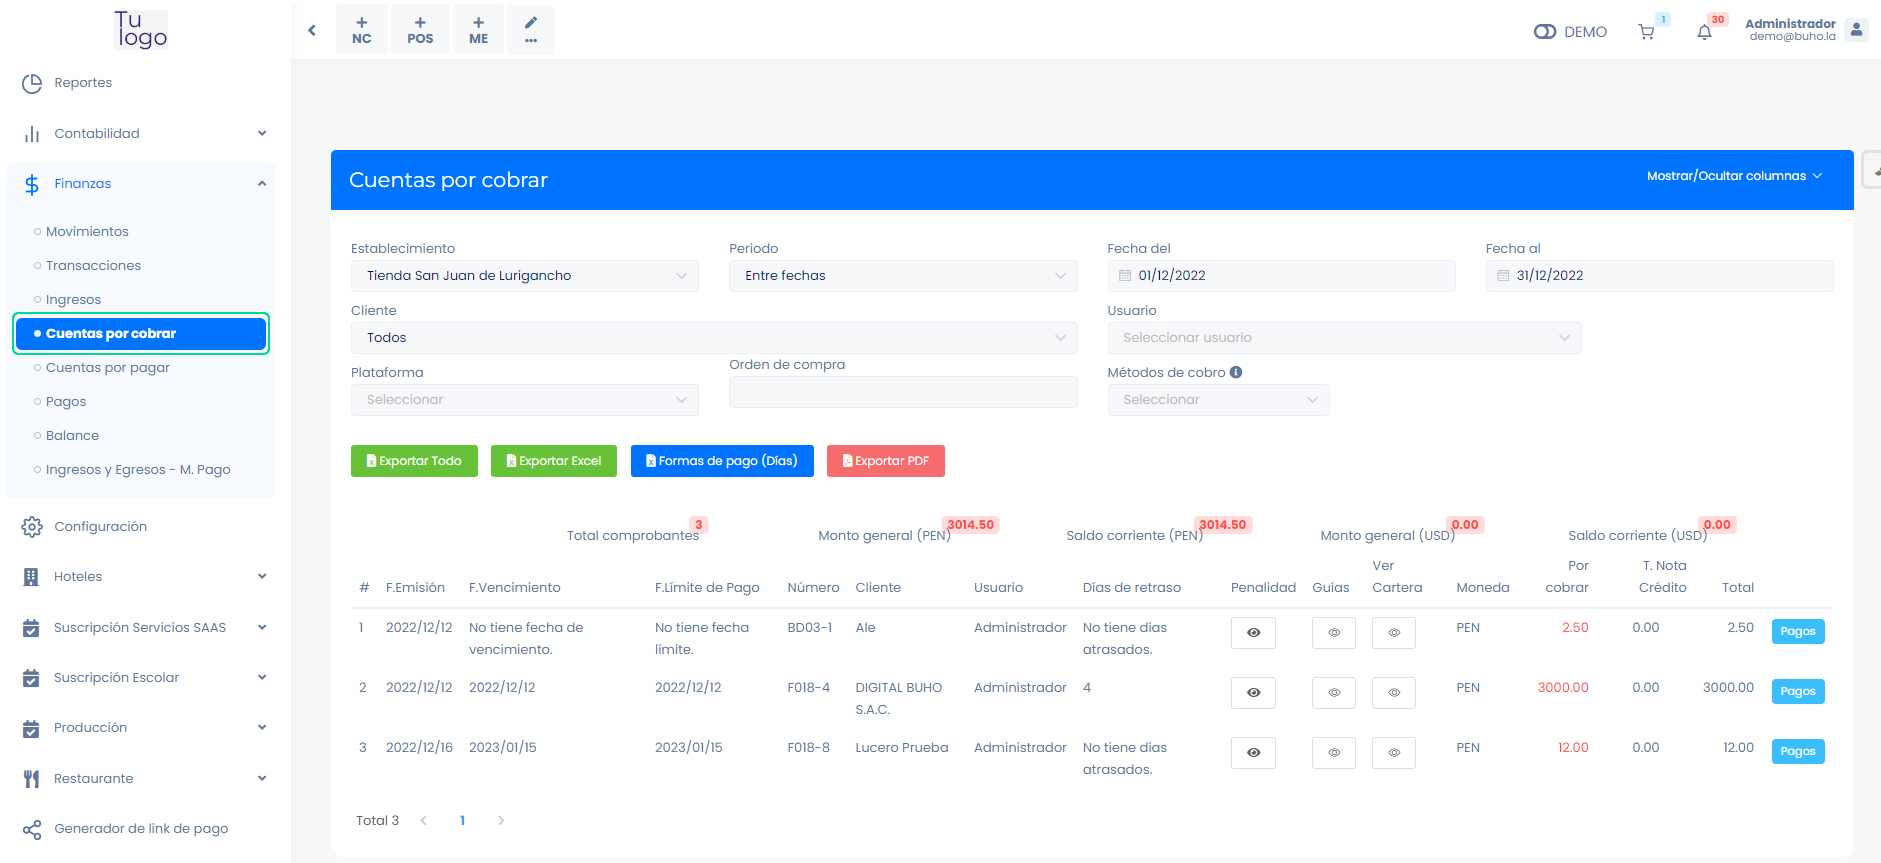
Task: Click the sidebar collapse arrow icon
Action: click(312, 30)
